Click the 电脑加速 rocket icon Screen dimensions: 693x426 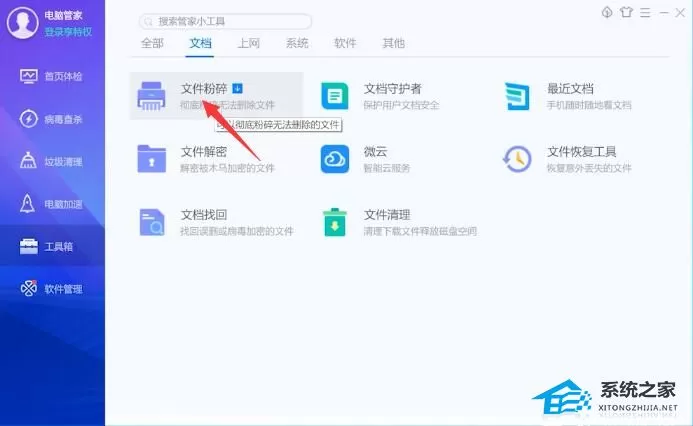click(27, 204)
